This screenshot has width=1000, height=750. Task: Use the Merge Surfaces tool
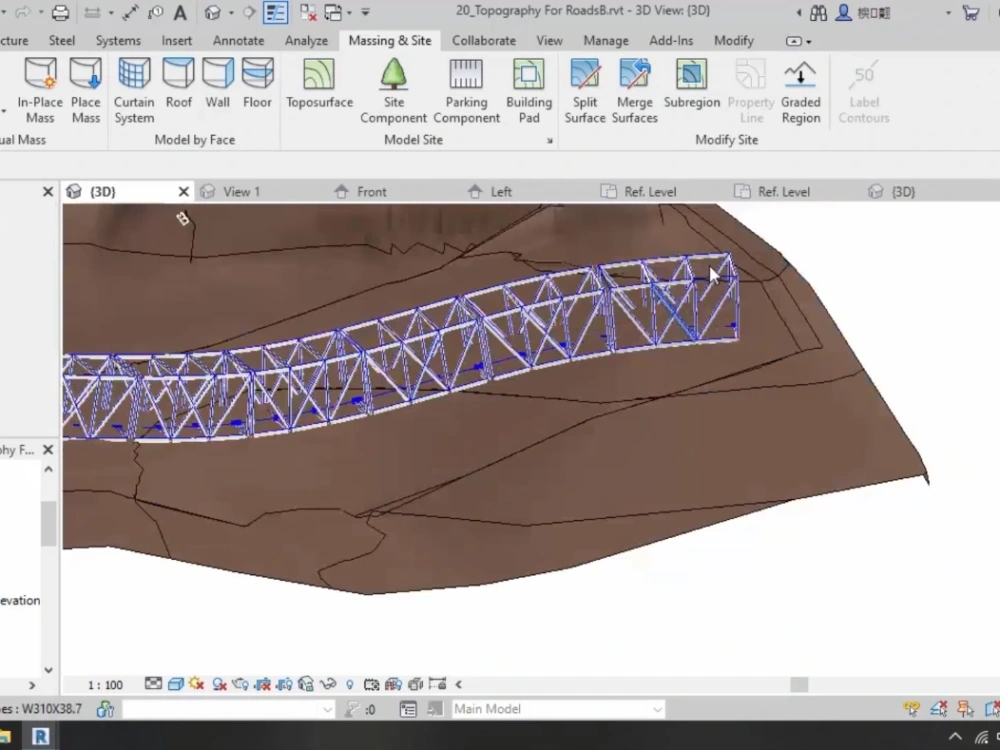[634, 88]
